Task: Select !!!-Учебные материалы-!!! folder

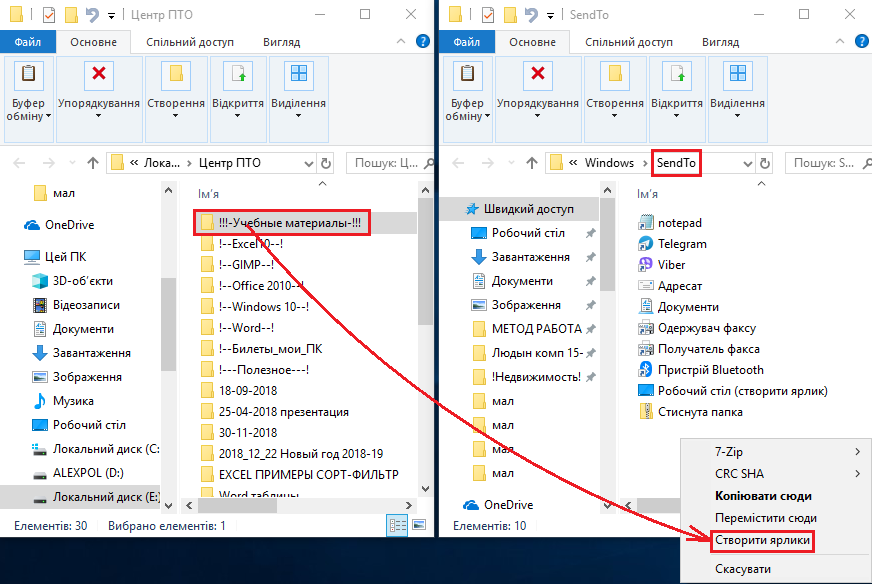Action: pyautogui.click(x=282, y=223)
